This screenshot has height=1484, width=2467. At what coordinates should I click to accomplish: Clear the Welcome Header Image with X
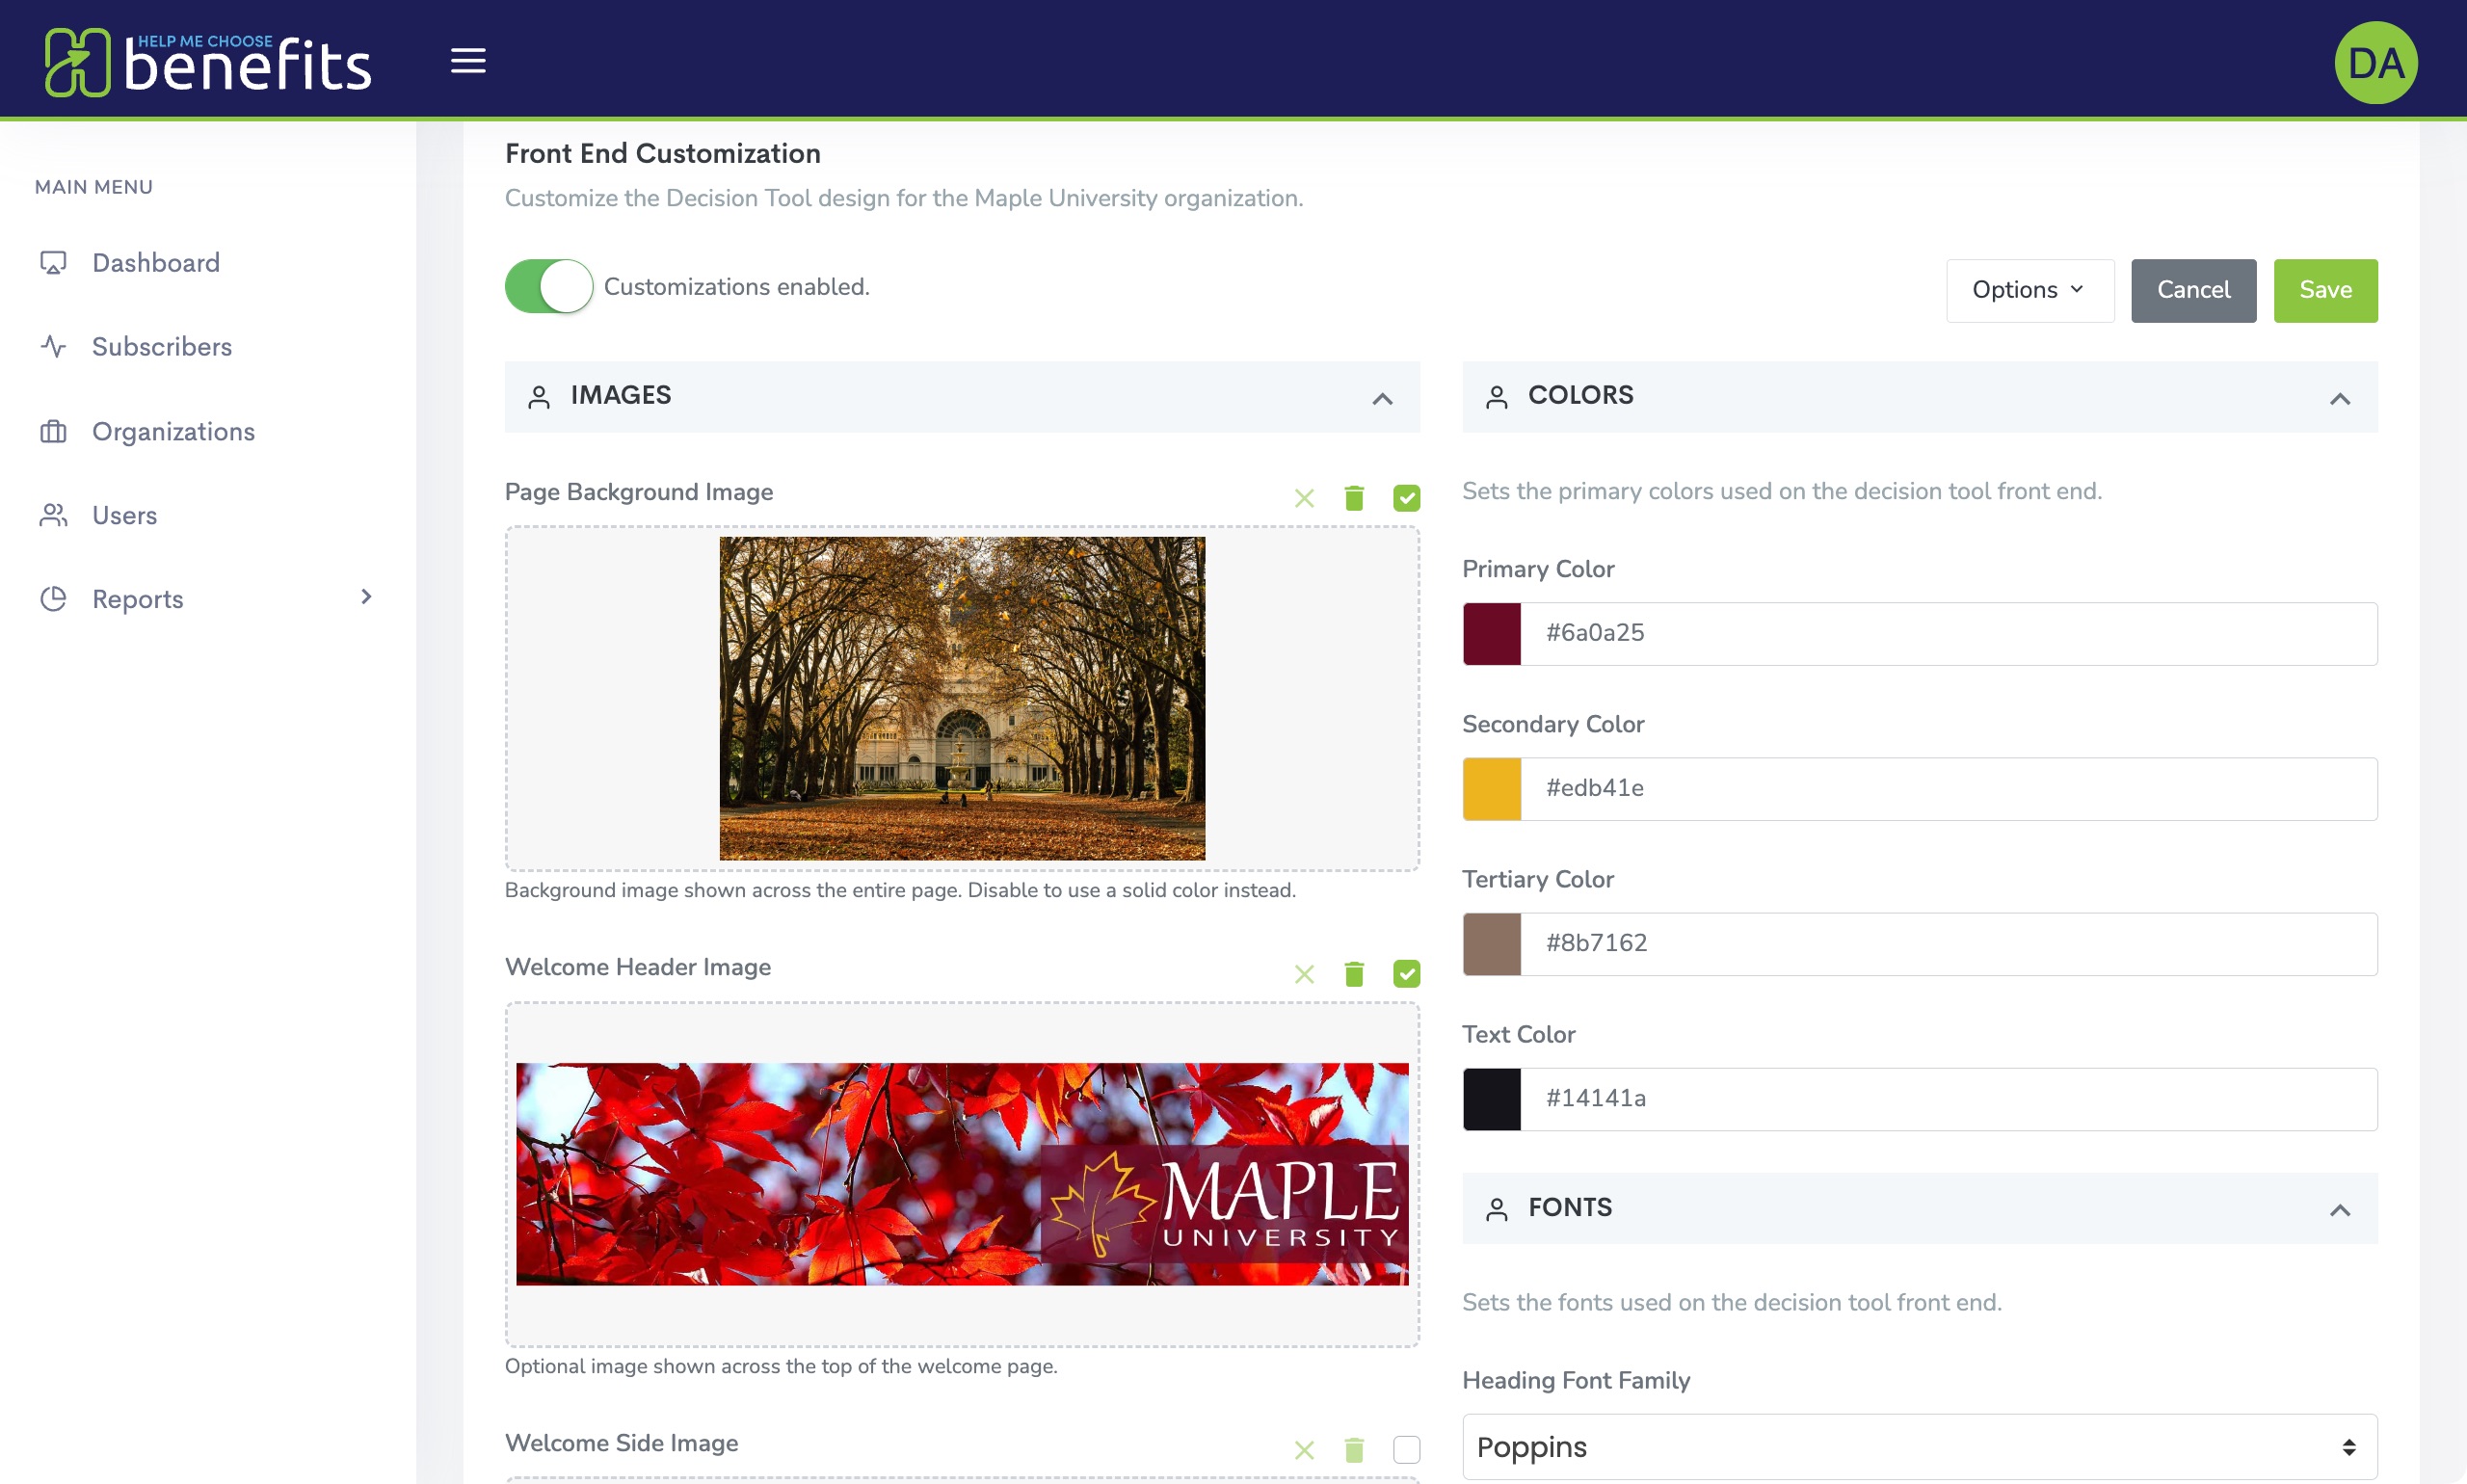[1304, 974]
